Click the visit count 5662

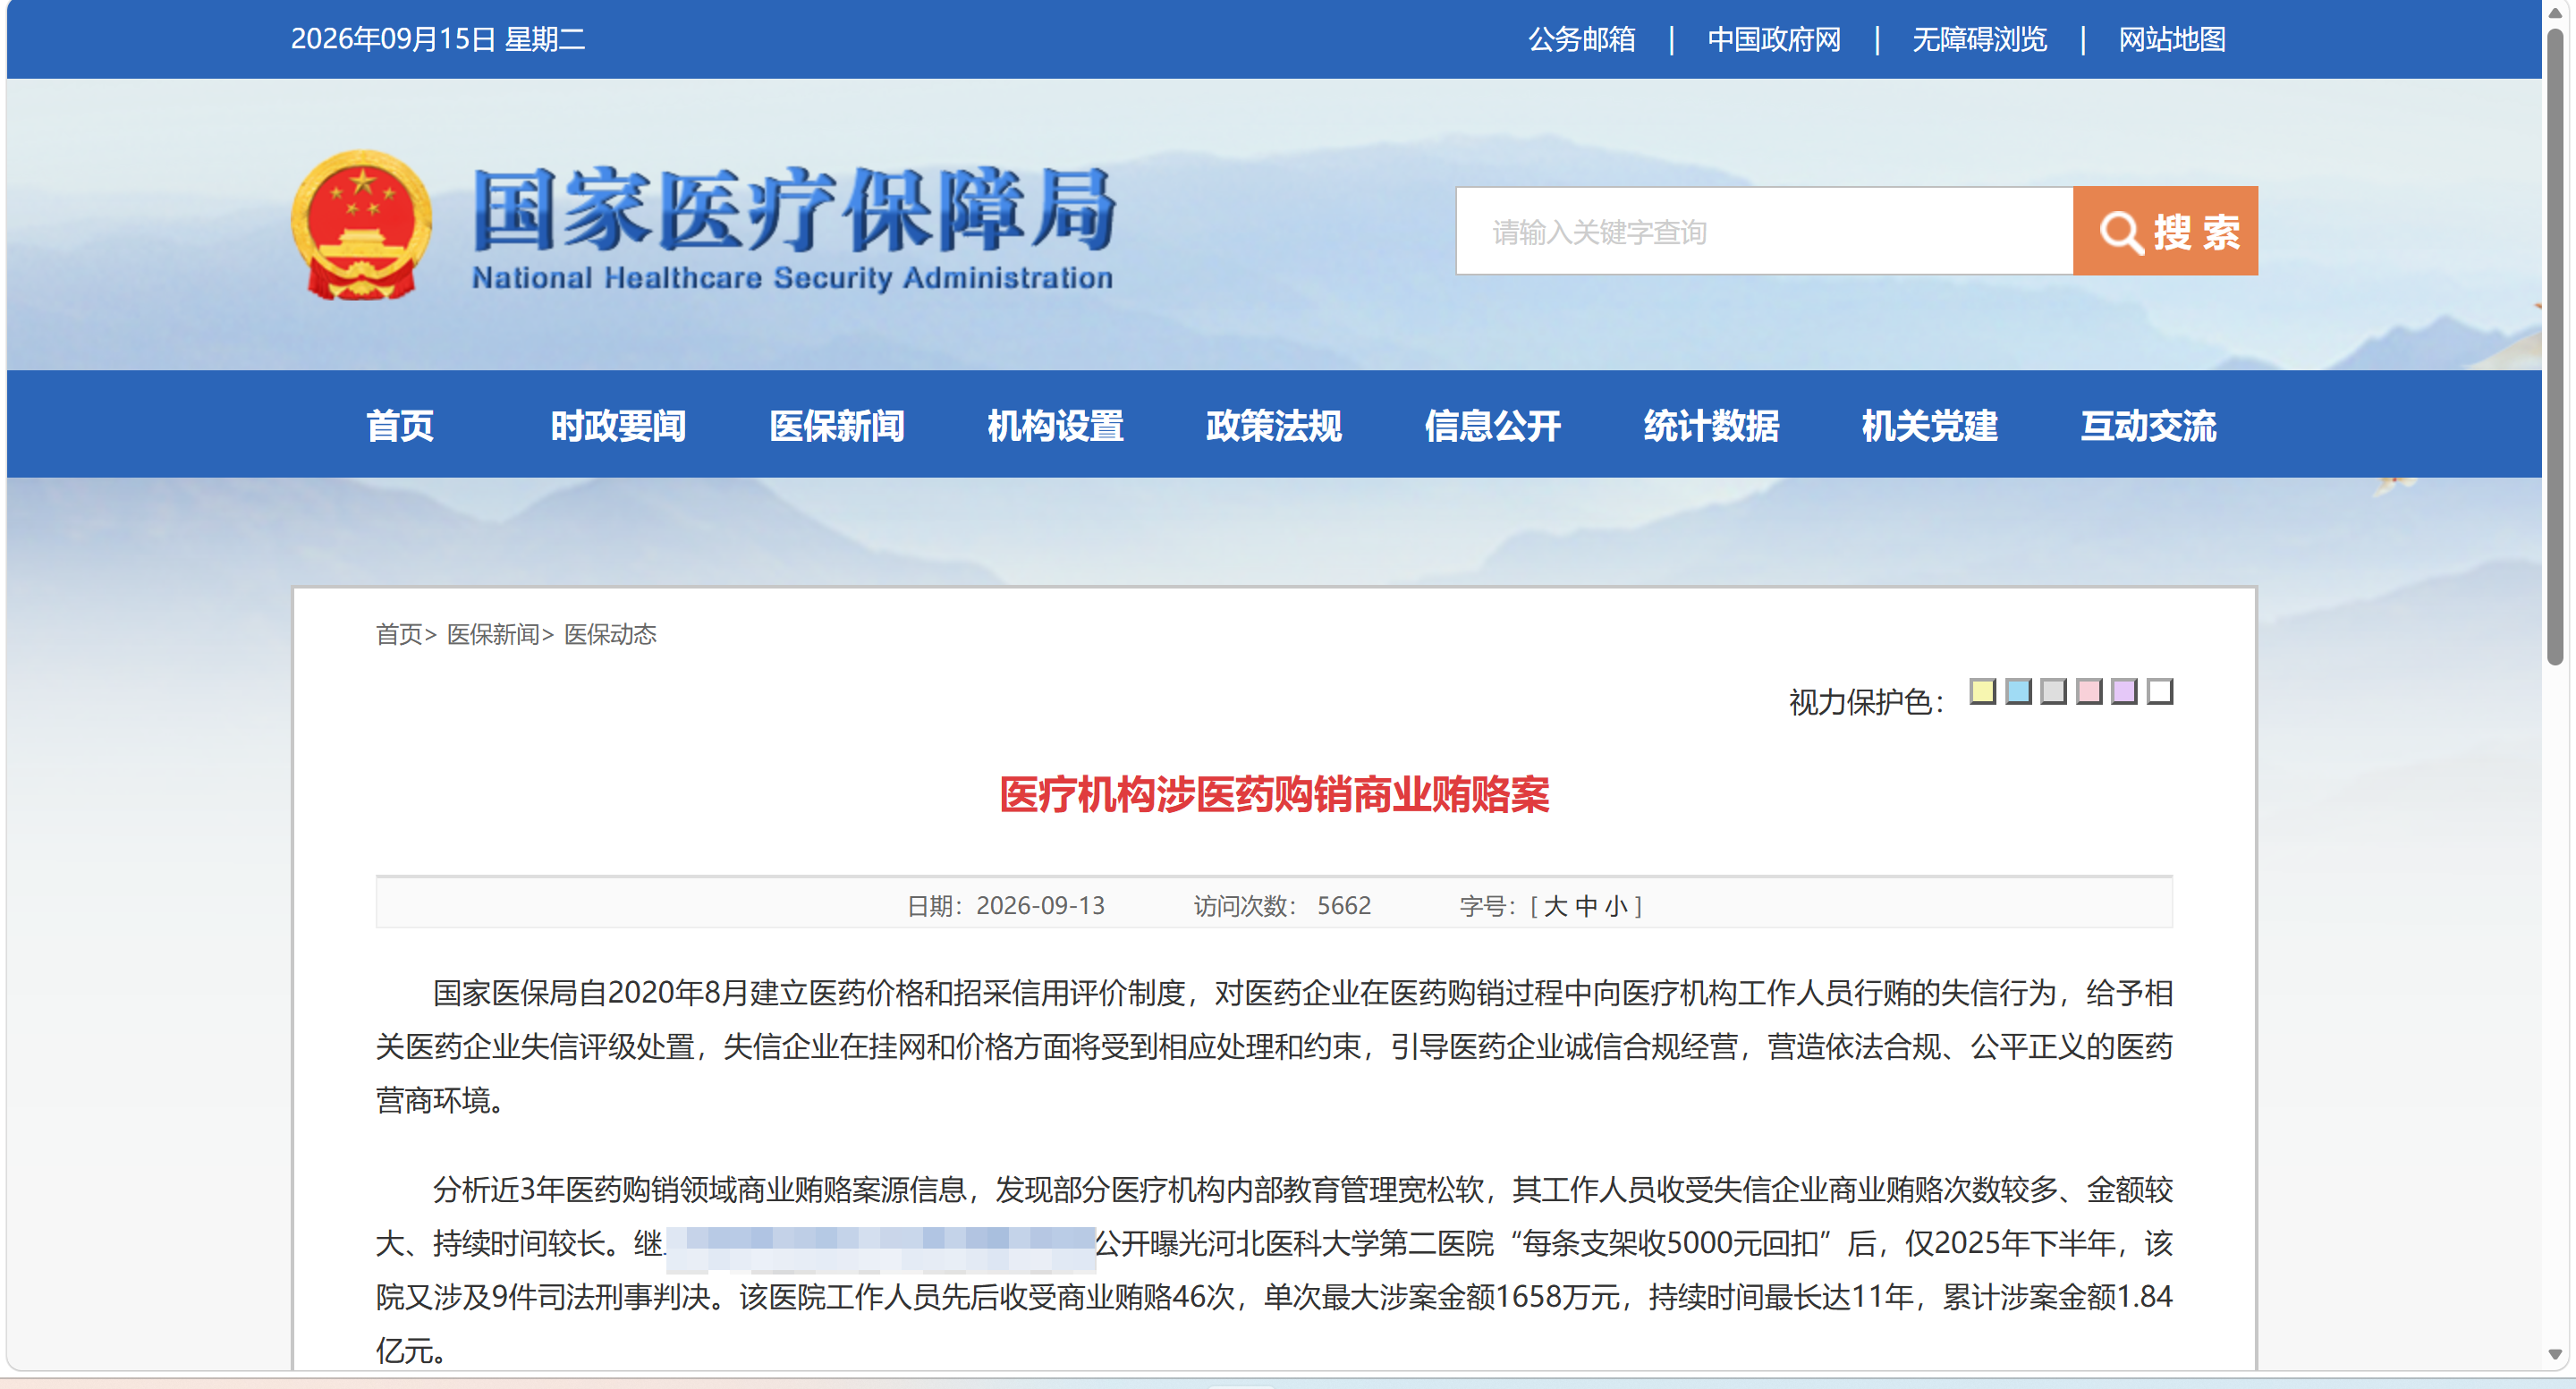coord(1344,906)
